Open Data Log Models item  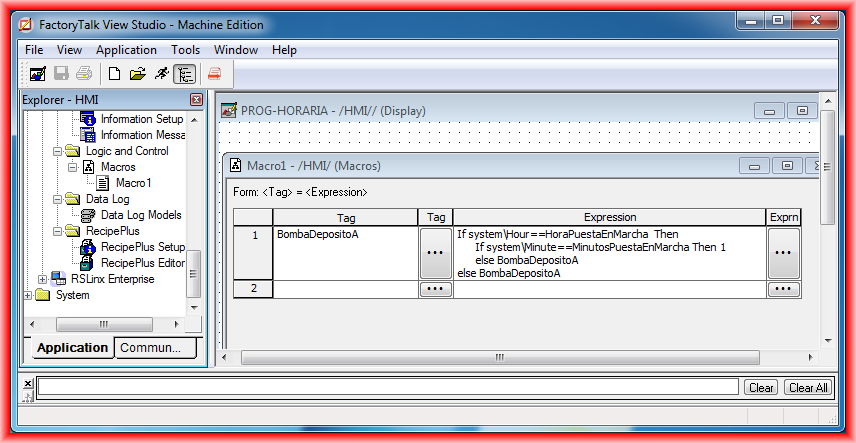[x=140, y=215]
